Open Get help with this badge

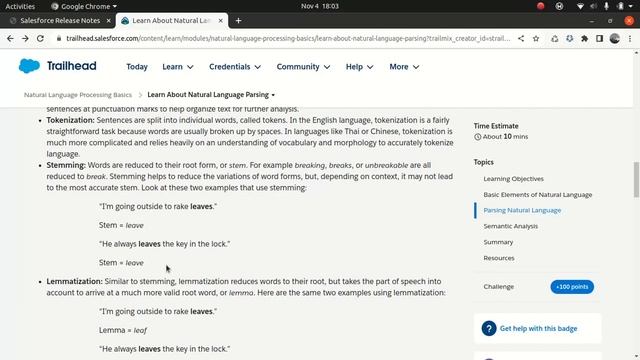538,329
